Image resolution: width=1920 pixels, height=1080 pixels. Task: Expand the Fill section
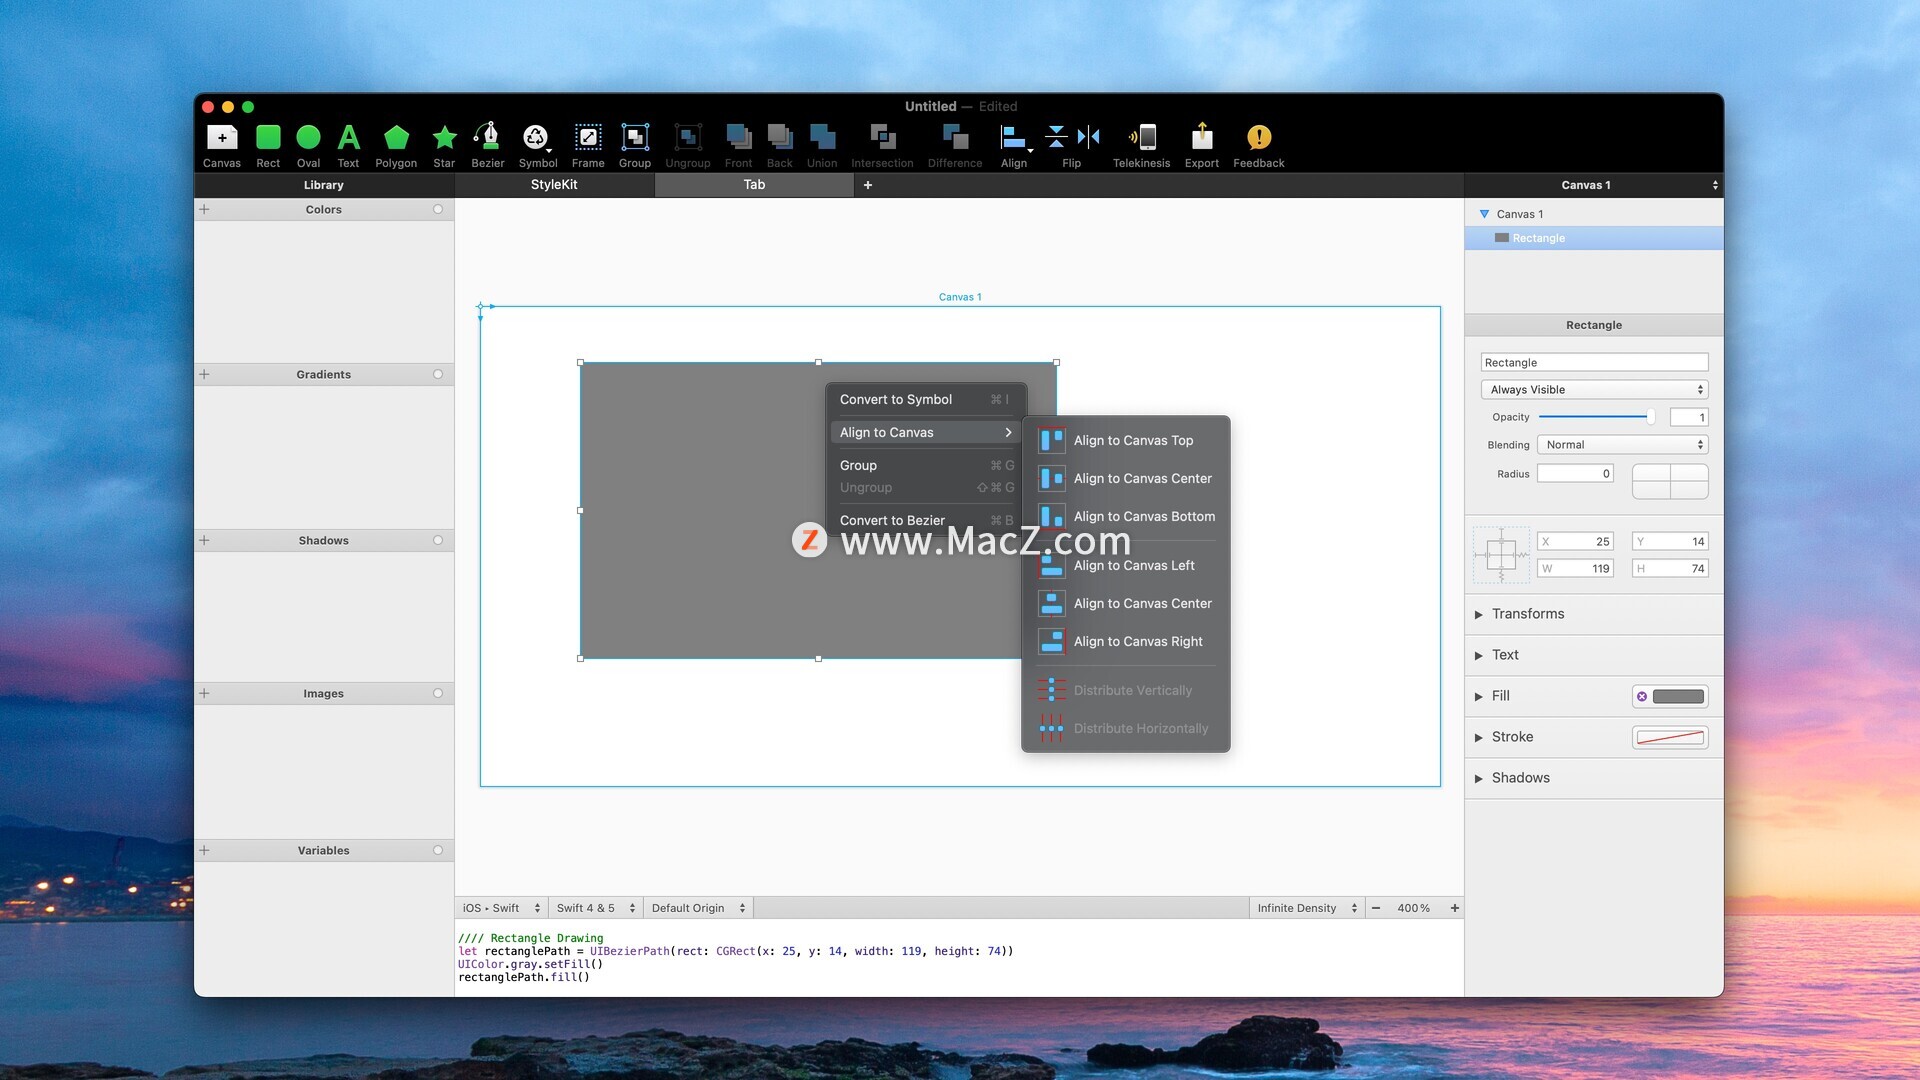coord(1478,696)
